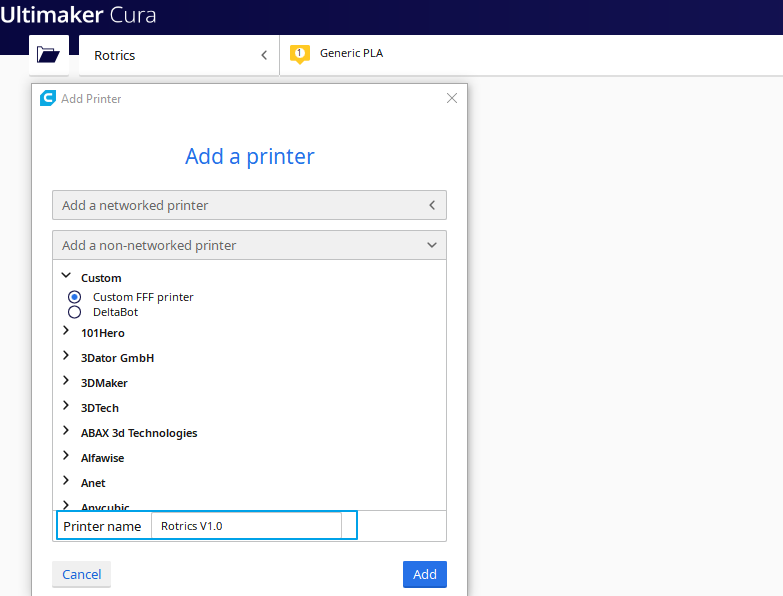
Task: Expand the 3Dator GmbH group
Action: 66,355
